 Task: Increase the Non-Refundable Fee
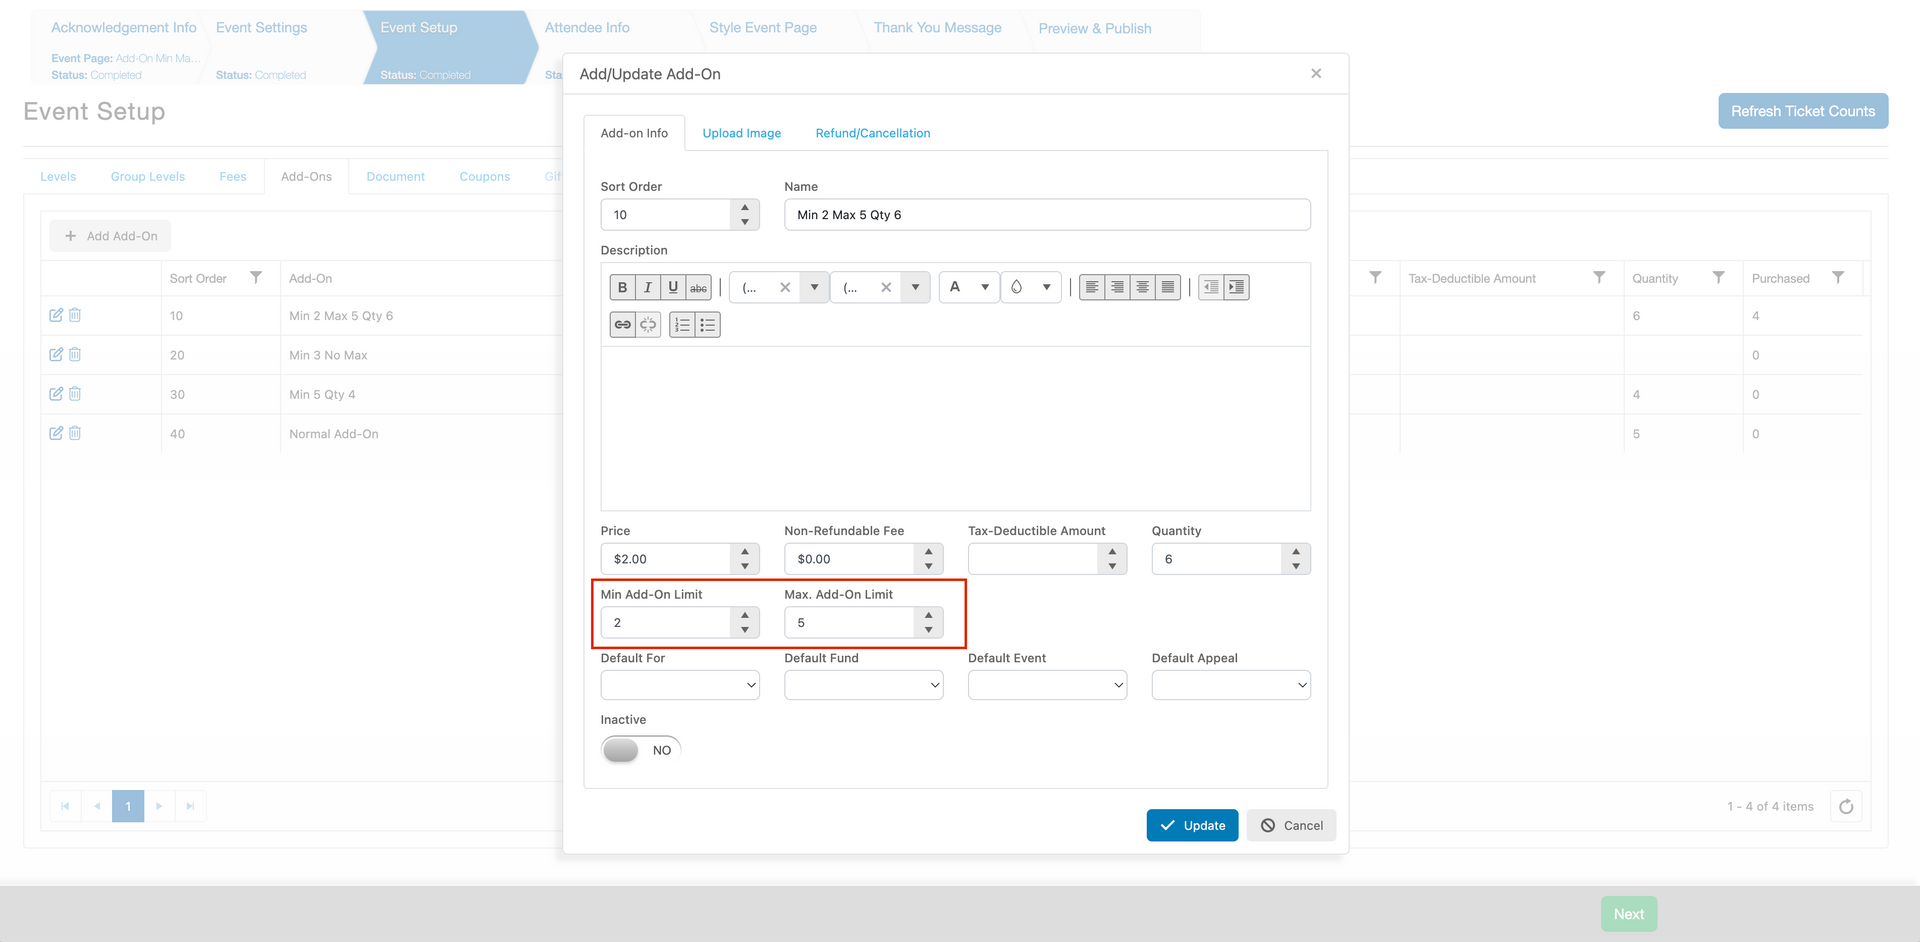(929, 552)
